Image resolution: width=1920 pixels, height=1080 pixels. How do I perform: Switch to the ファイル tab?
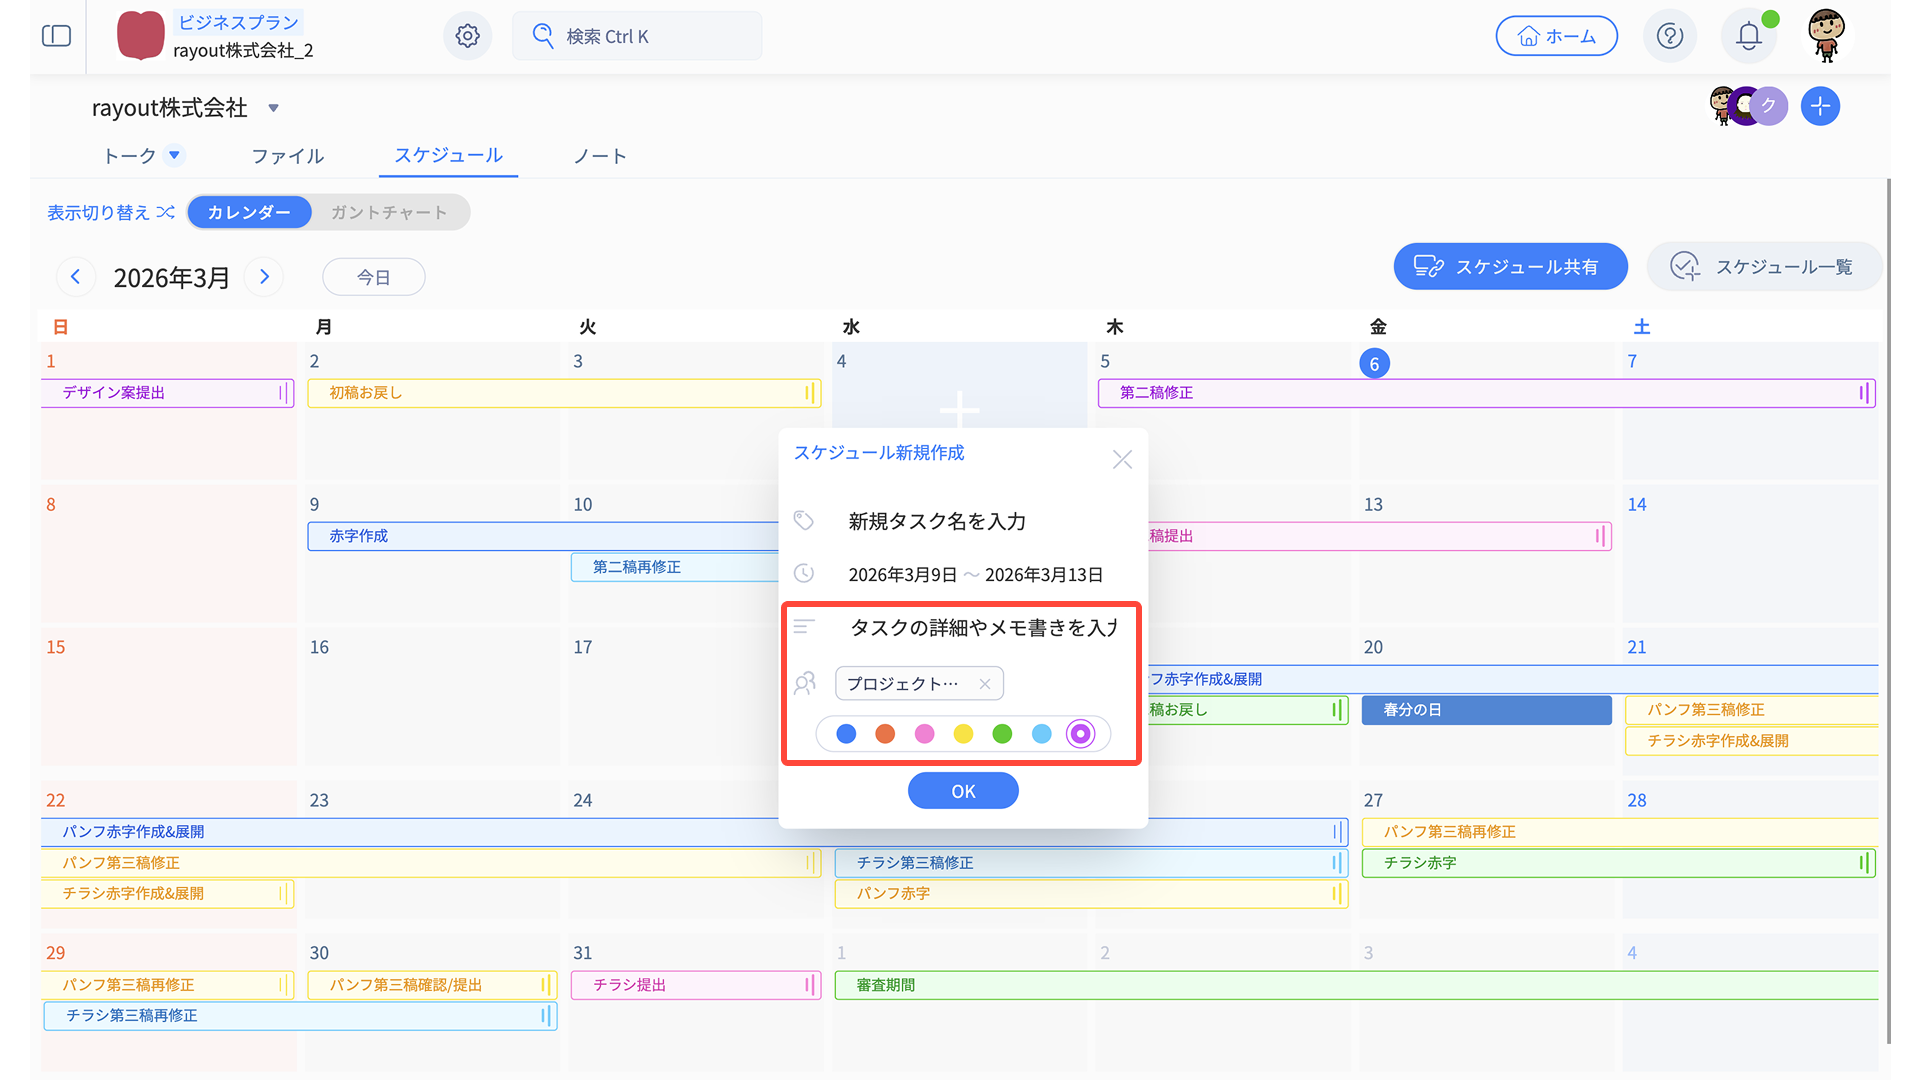coord(288,156)
